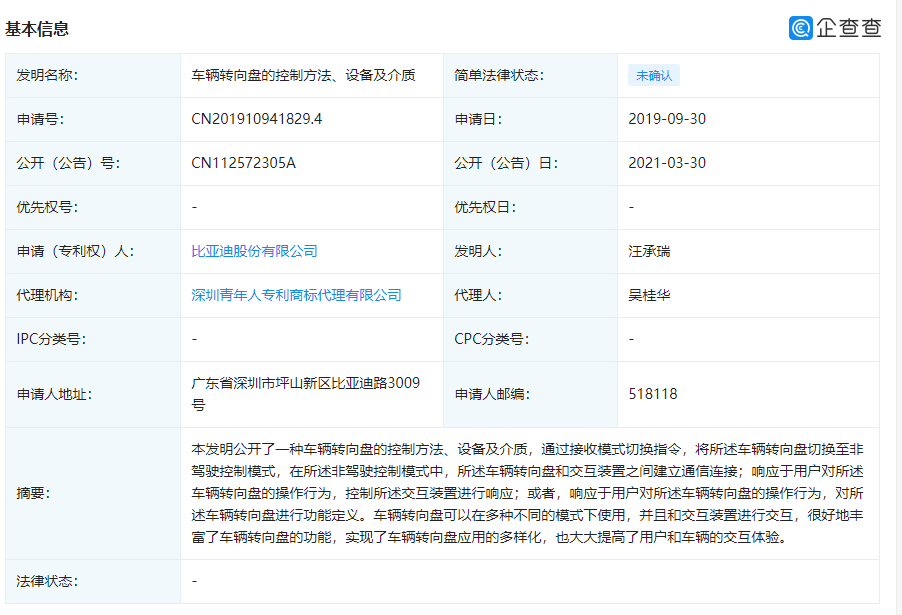Click the abstract paragraph starting 本发明公开了
The width and height of the screenshot is (902, 615).
click(x=528, y=494)
